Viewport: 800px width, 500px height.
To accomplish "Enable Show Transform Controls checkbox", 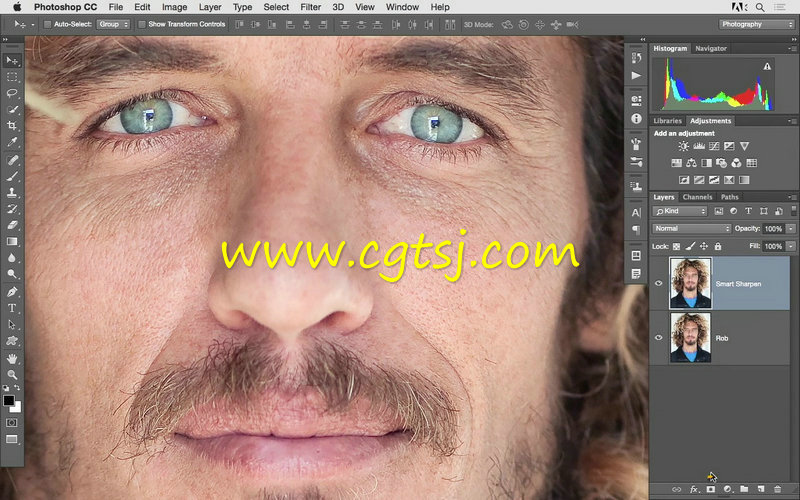I will click(142, 24).
